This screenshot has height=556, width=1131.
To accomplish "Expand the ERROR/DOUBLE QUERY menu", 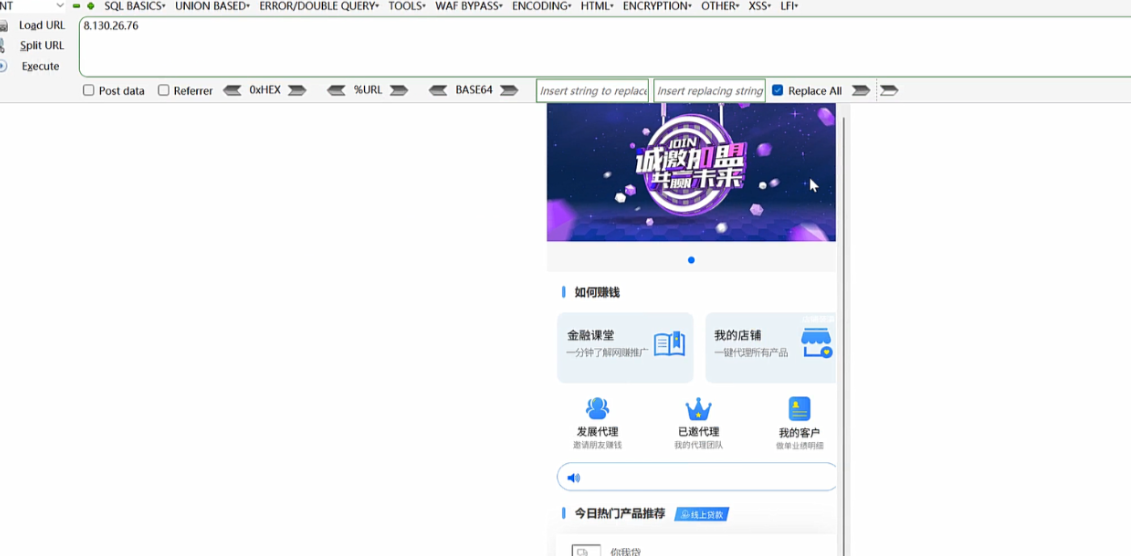I will pyautogui.click(x=319, y=6).
